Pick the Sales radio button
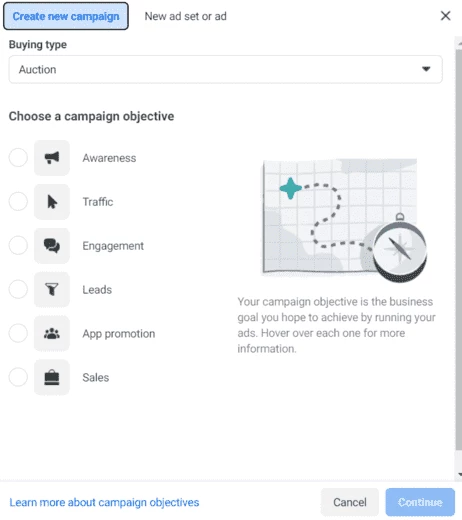This screenshot has height=520, width=462. (18, 377)
